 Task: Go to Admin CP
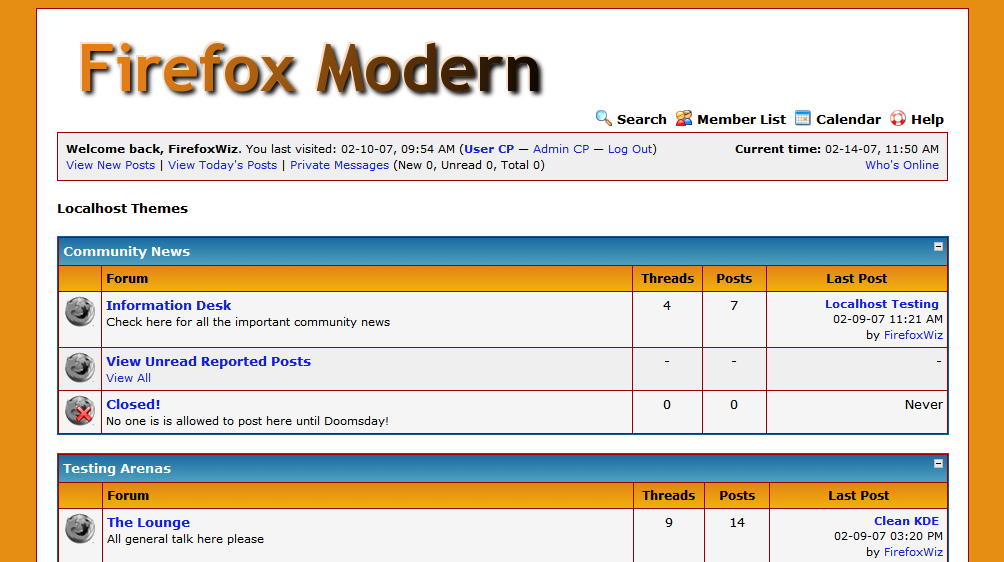point(560,149)
